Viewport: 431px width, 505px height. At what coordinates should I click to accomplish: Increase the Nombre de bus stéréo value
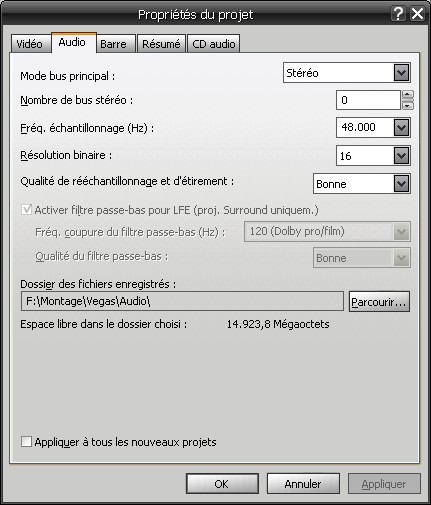coord(408,95)
